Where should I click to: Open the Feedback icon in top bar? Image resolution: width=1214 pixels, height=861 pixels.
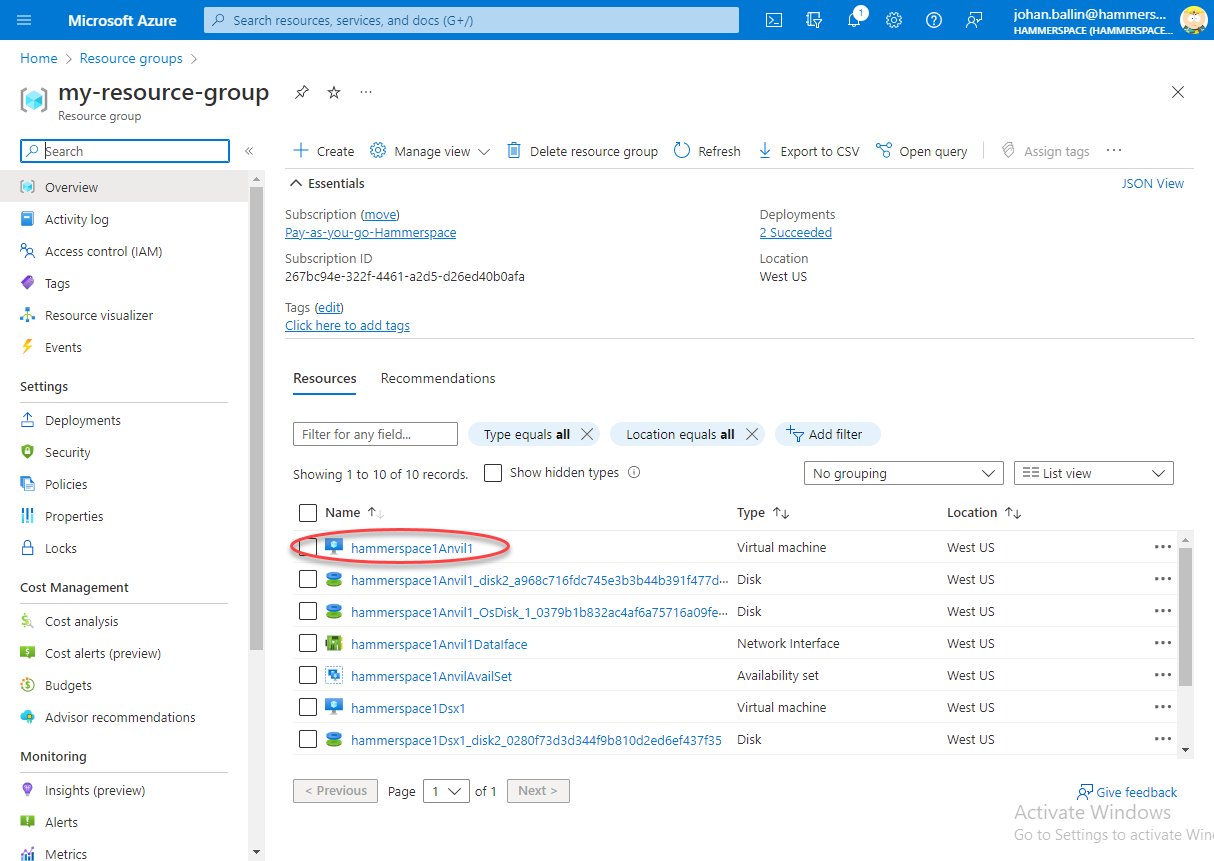(x=974, y=20)
